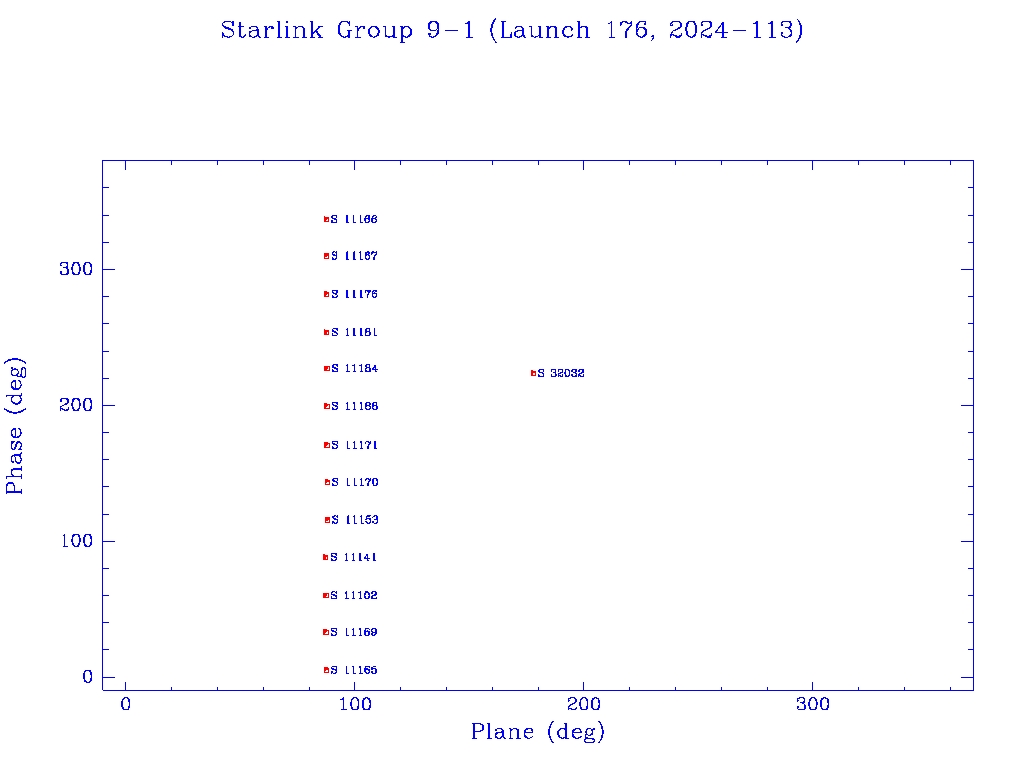Click the S 11184 satellite label
The height and width of the screenshot is (768, 1024).
click(x=355, y=369)
